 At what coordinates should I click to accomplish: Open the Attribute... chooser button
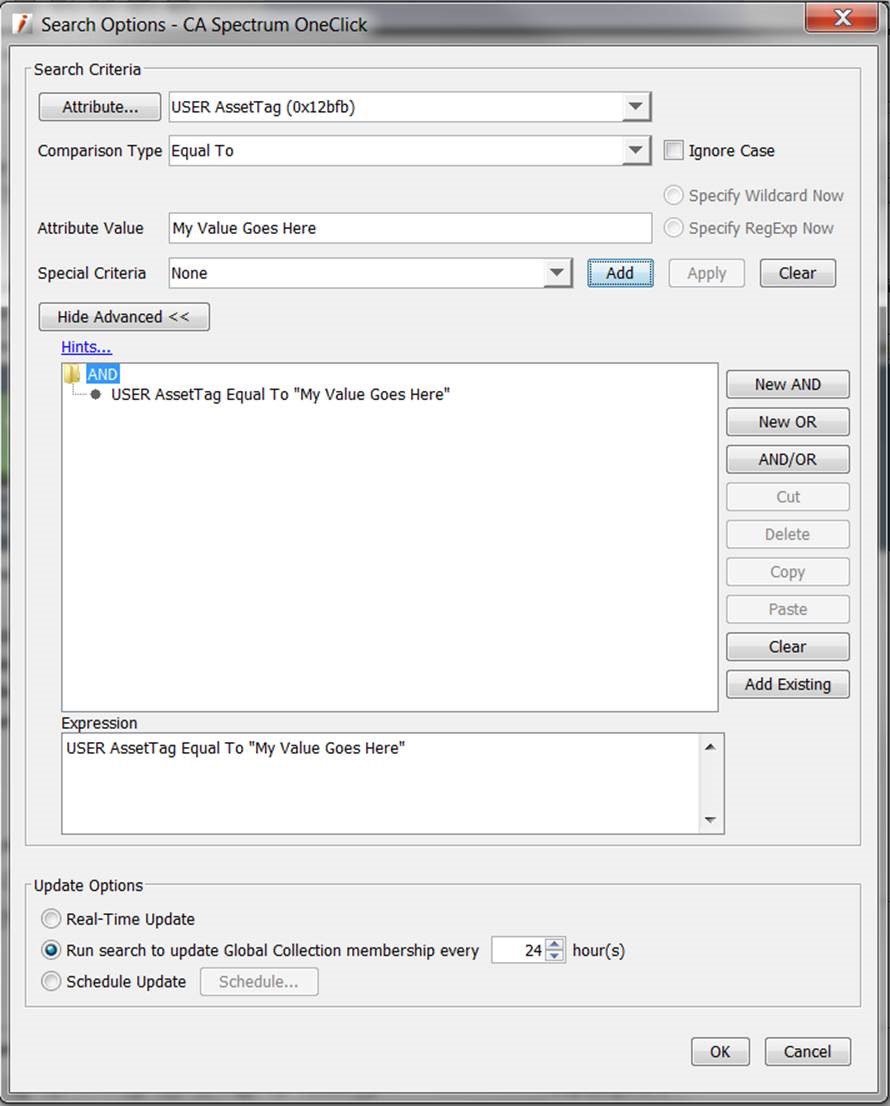pos(99,107)
